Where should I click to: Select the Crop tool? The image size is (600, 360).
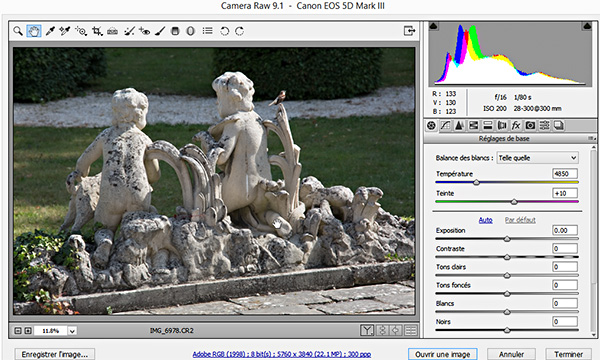point(97,31)
